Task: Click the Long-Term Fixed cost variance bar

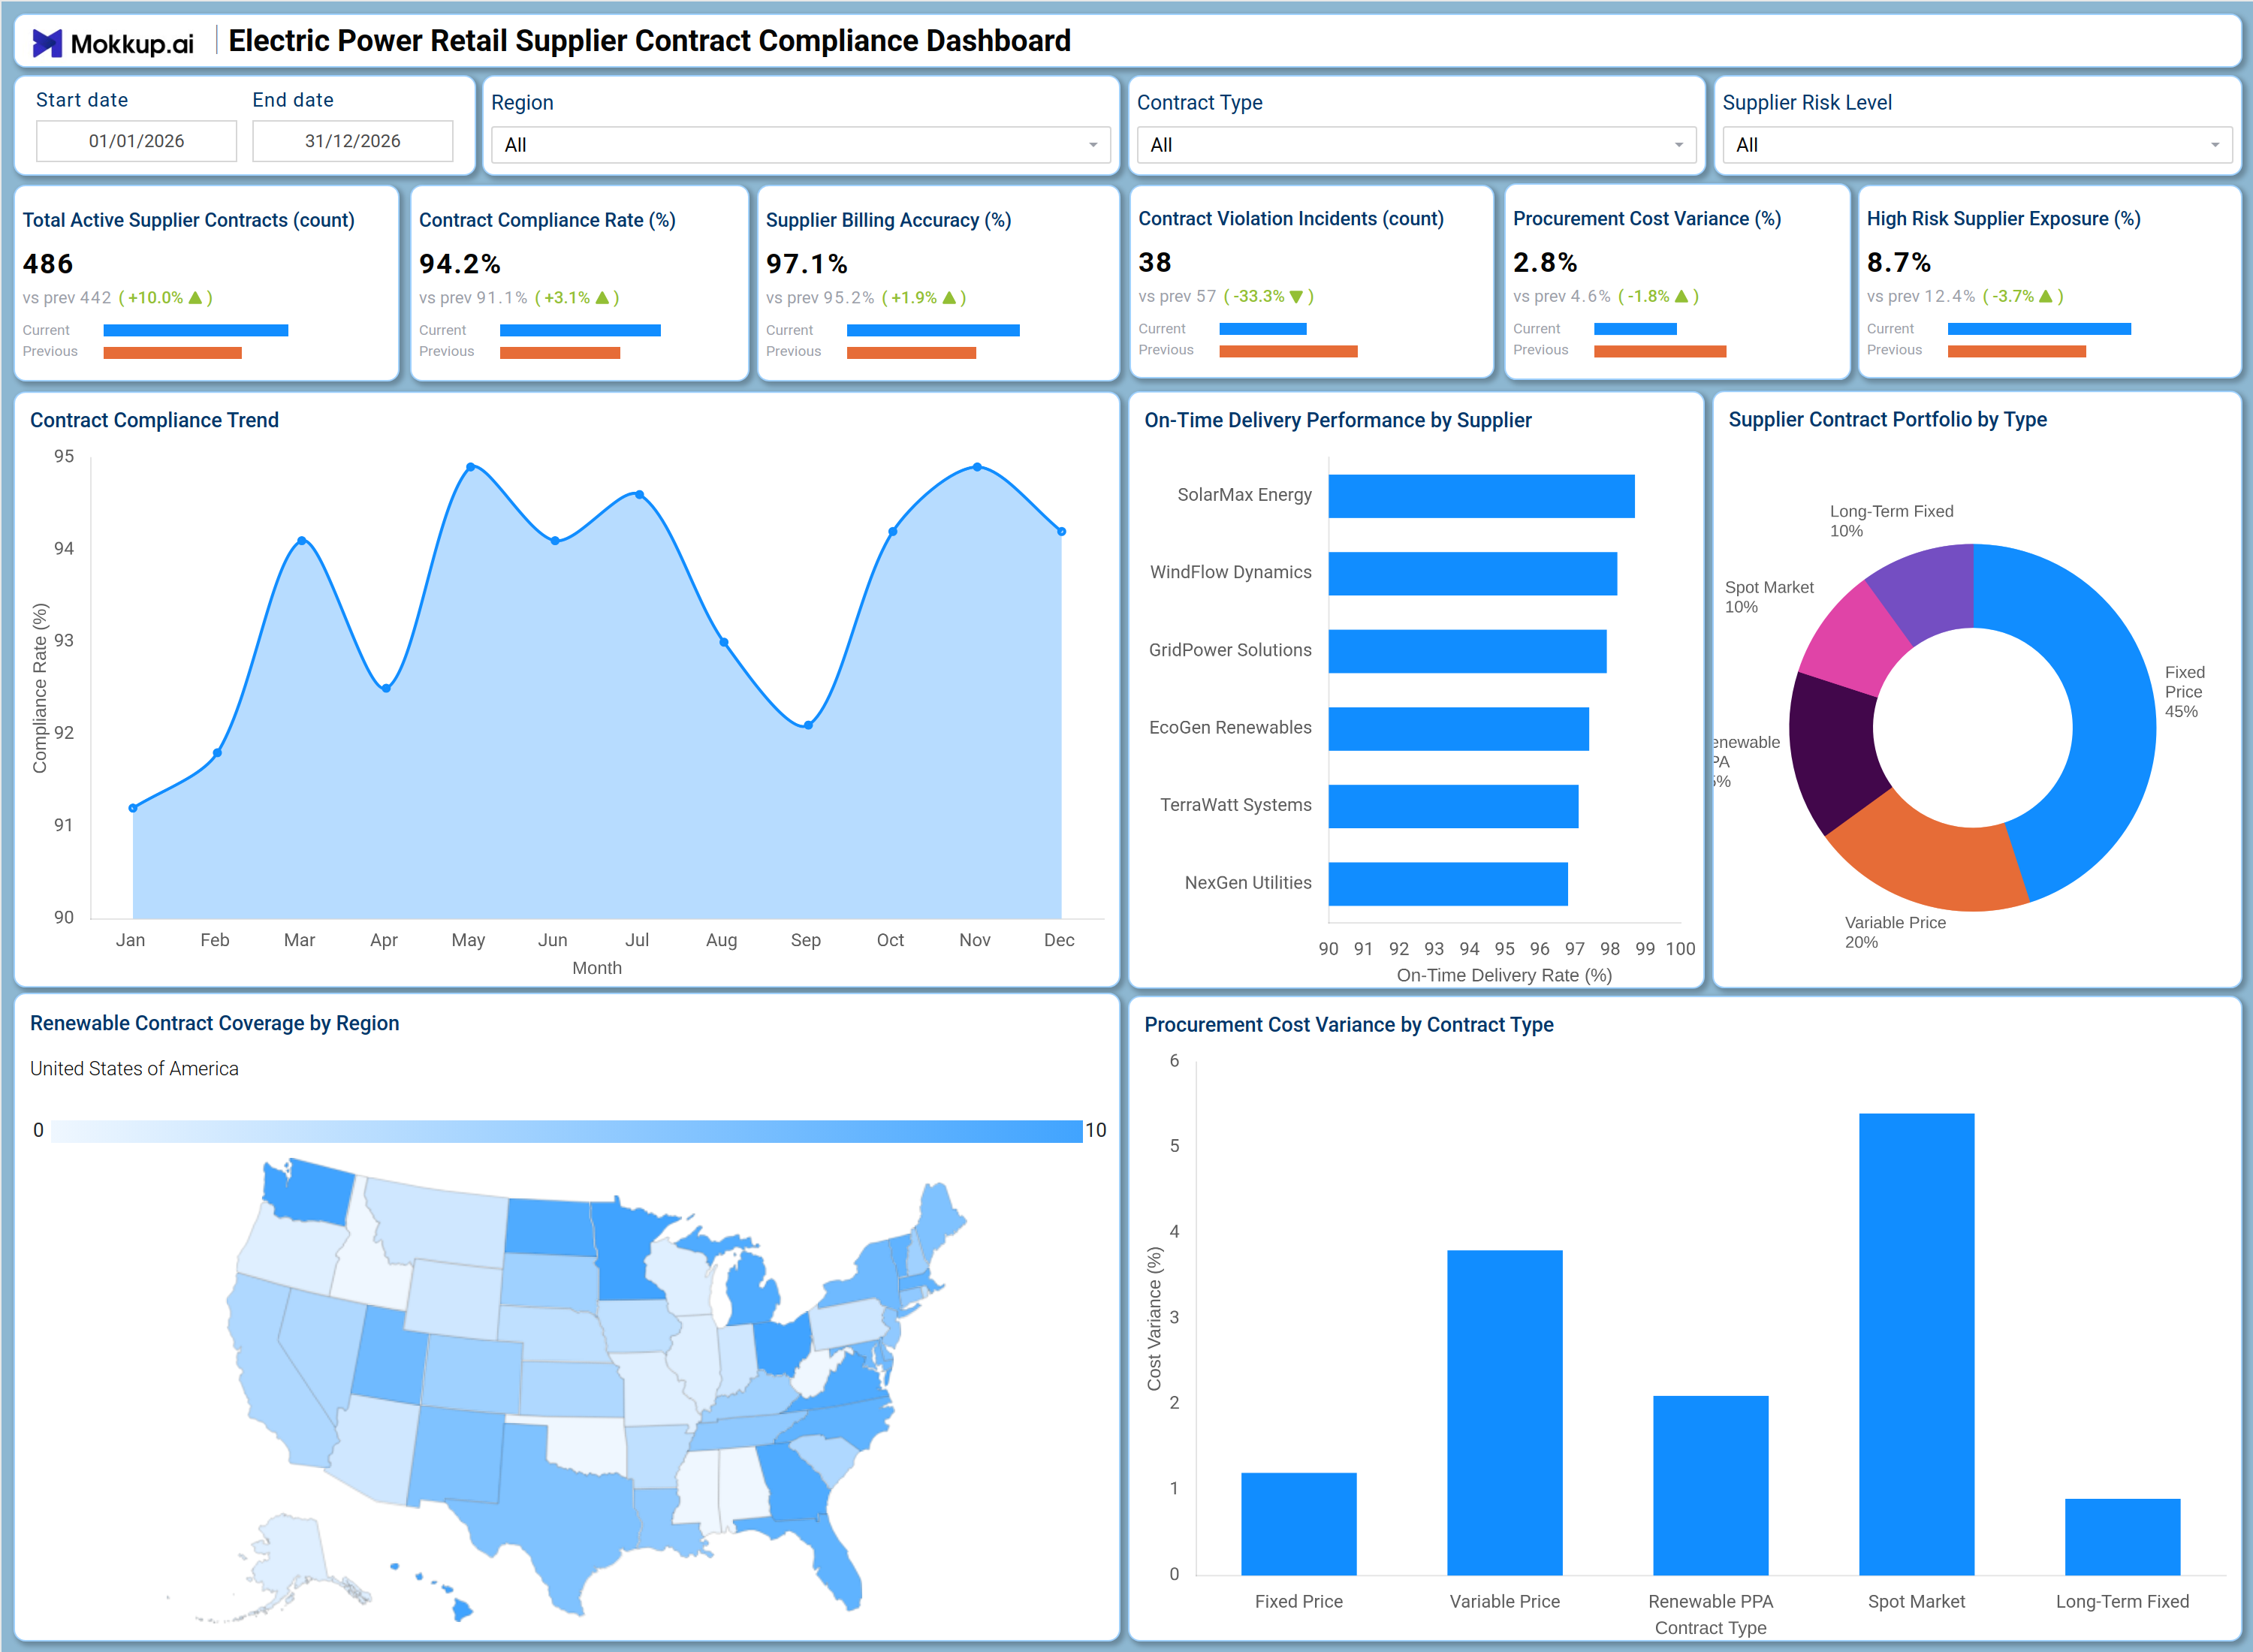Action: (x=2122, y=1537)
